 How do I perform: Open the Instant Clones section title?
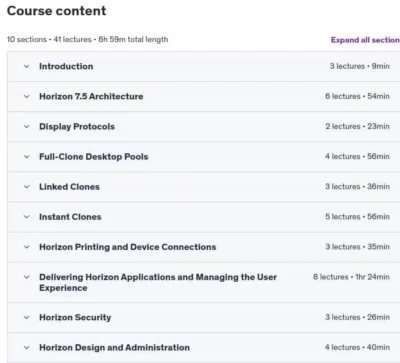coord(70,217)
